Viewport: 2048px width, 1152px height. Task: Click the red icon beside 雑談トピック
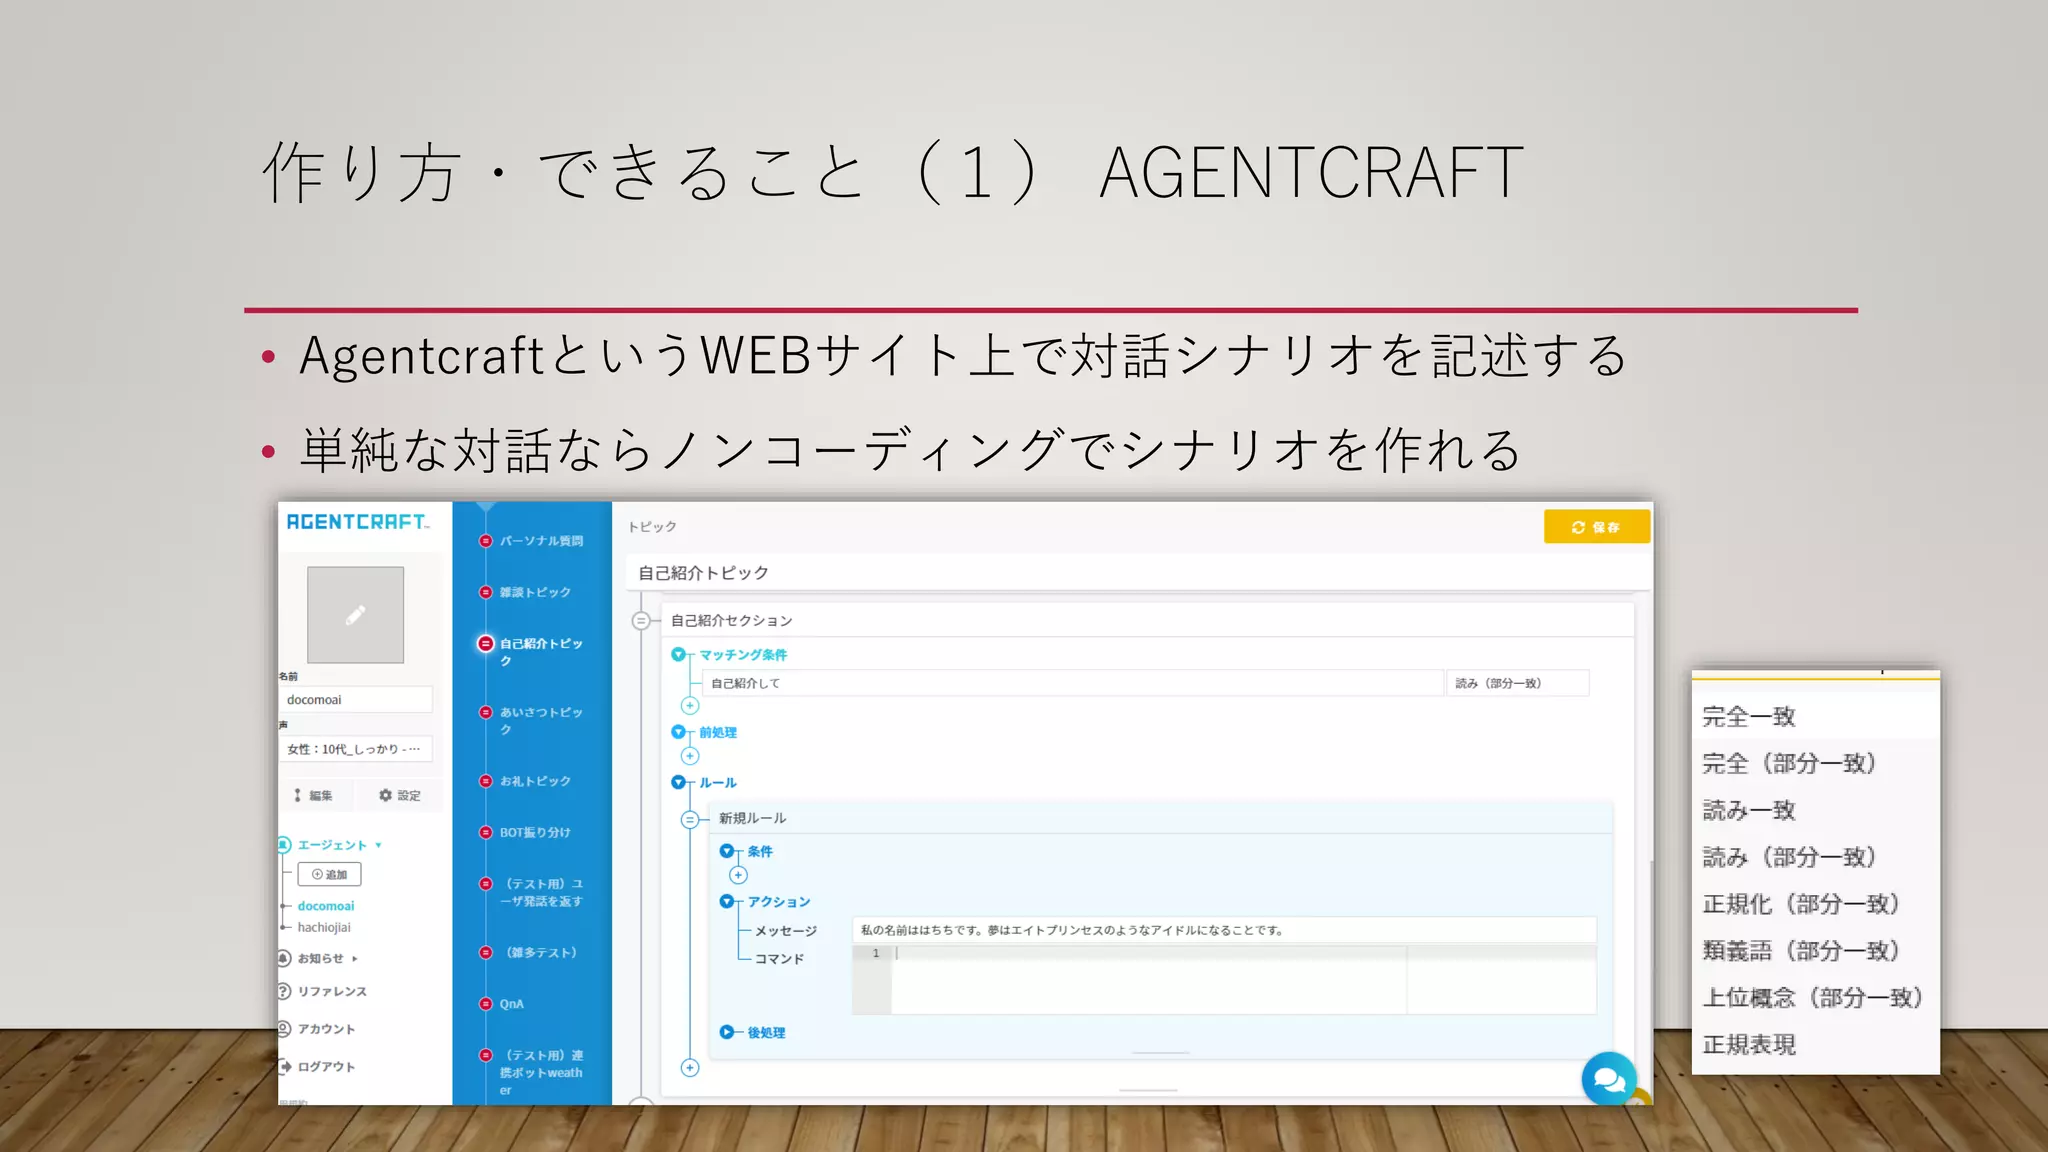point(486,592)
